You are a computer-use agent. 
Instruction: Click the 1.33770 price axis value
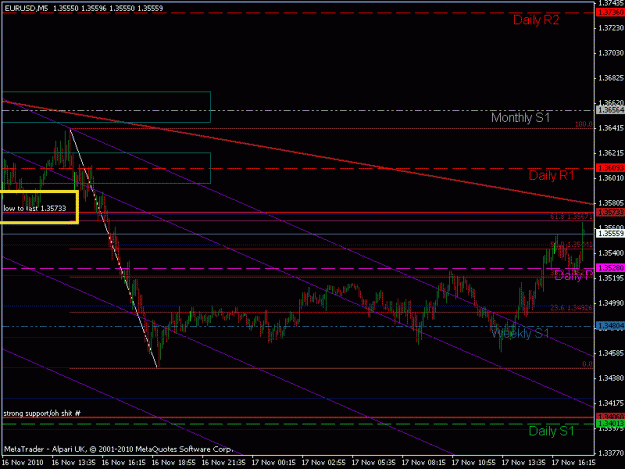(x=611, y=453)
